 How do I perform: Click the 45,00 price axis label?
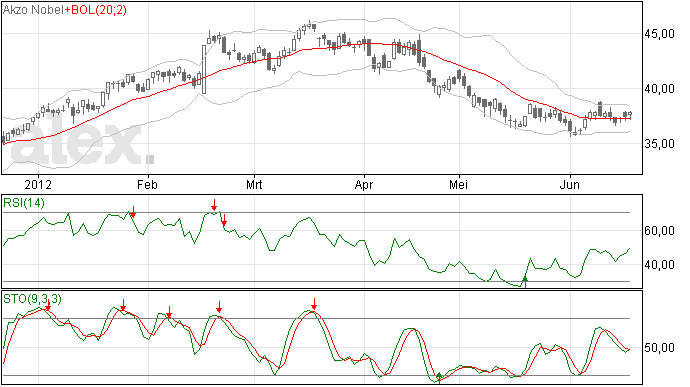coord(660,34)
